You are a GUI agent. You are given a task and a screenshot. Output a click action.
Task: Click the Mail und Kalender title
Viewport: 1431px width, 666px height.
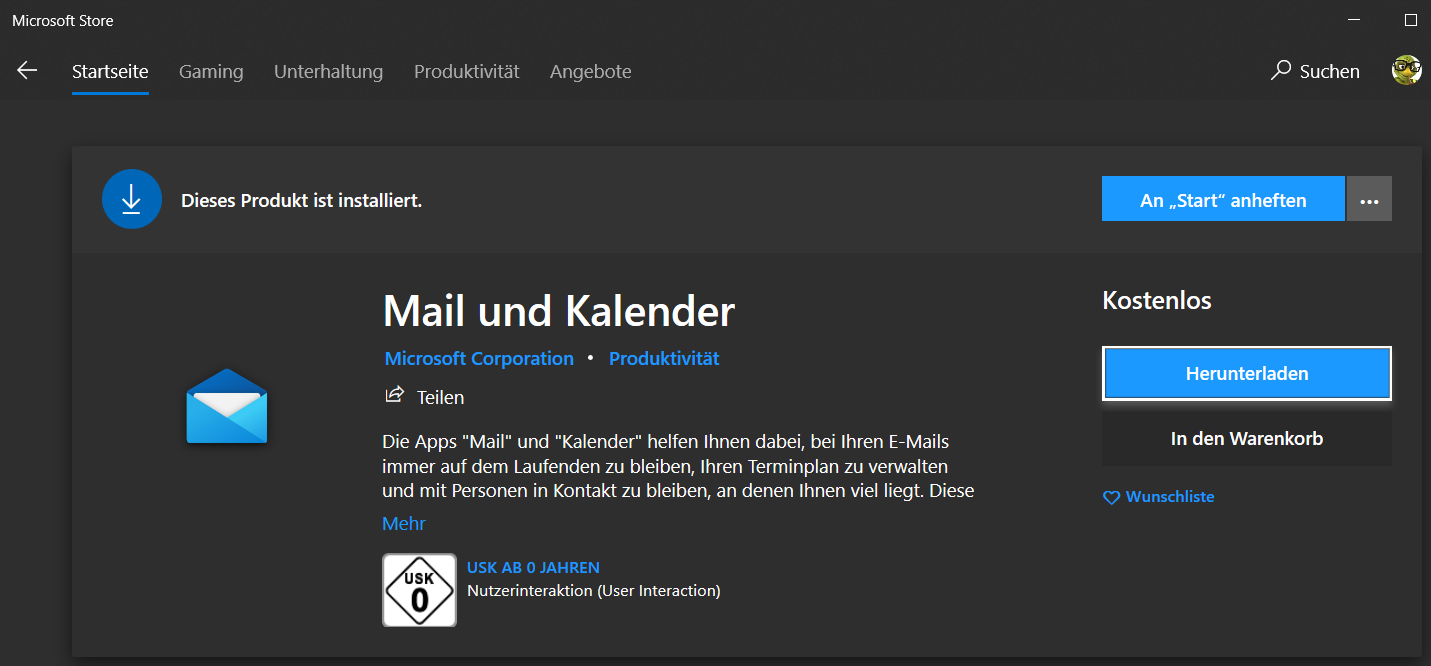pos(559,311)
